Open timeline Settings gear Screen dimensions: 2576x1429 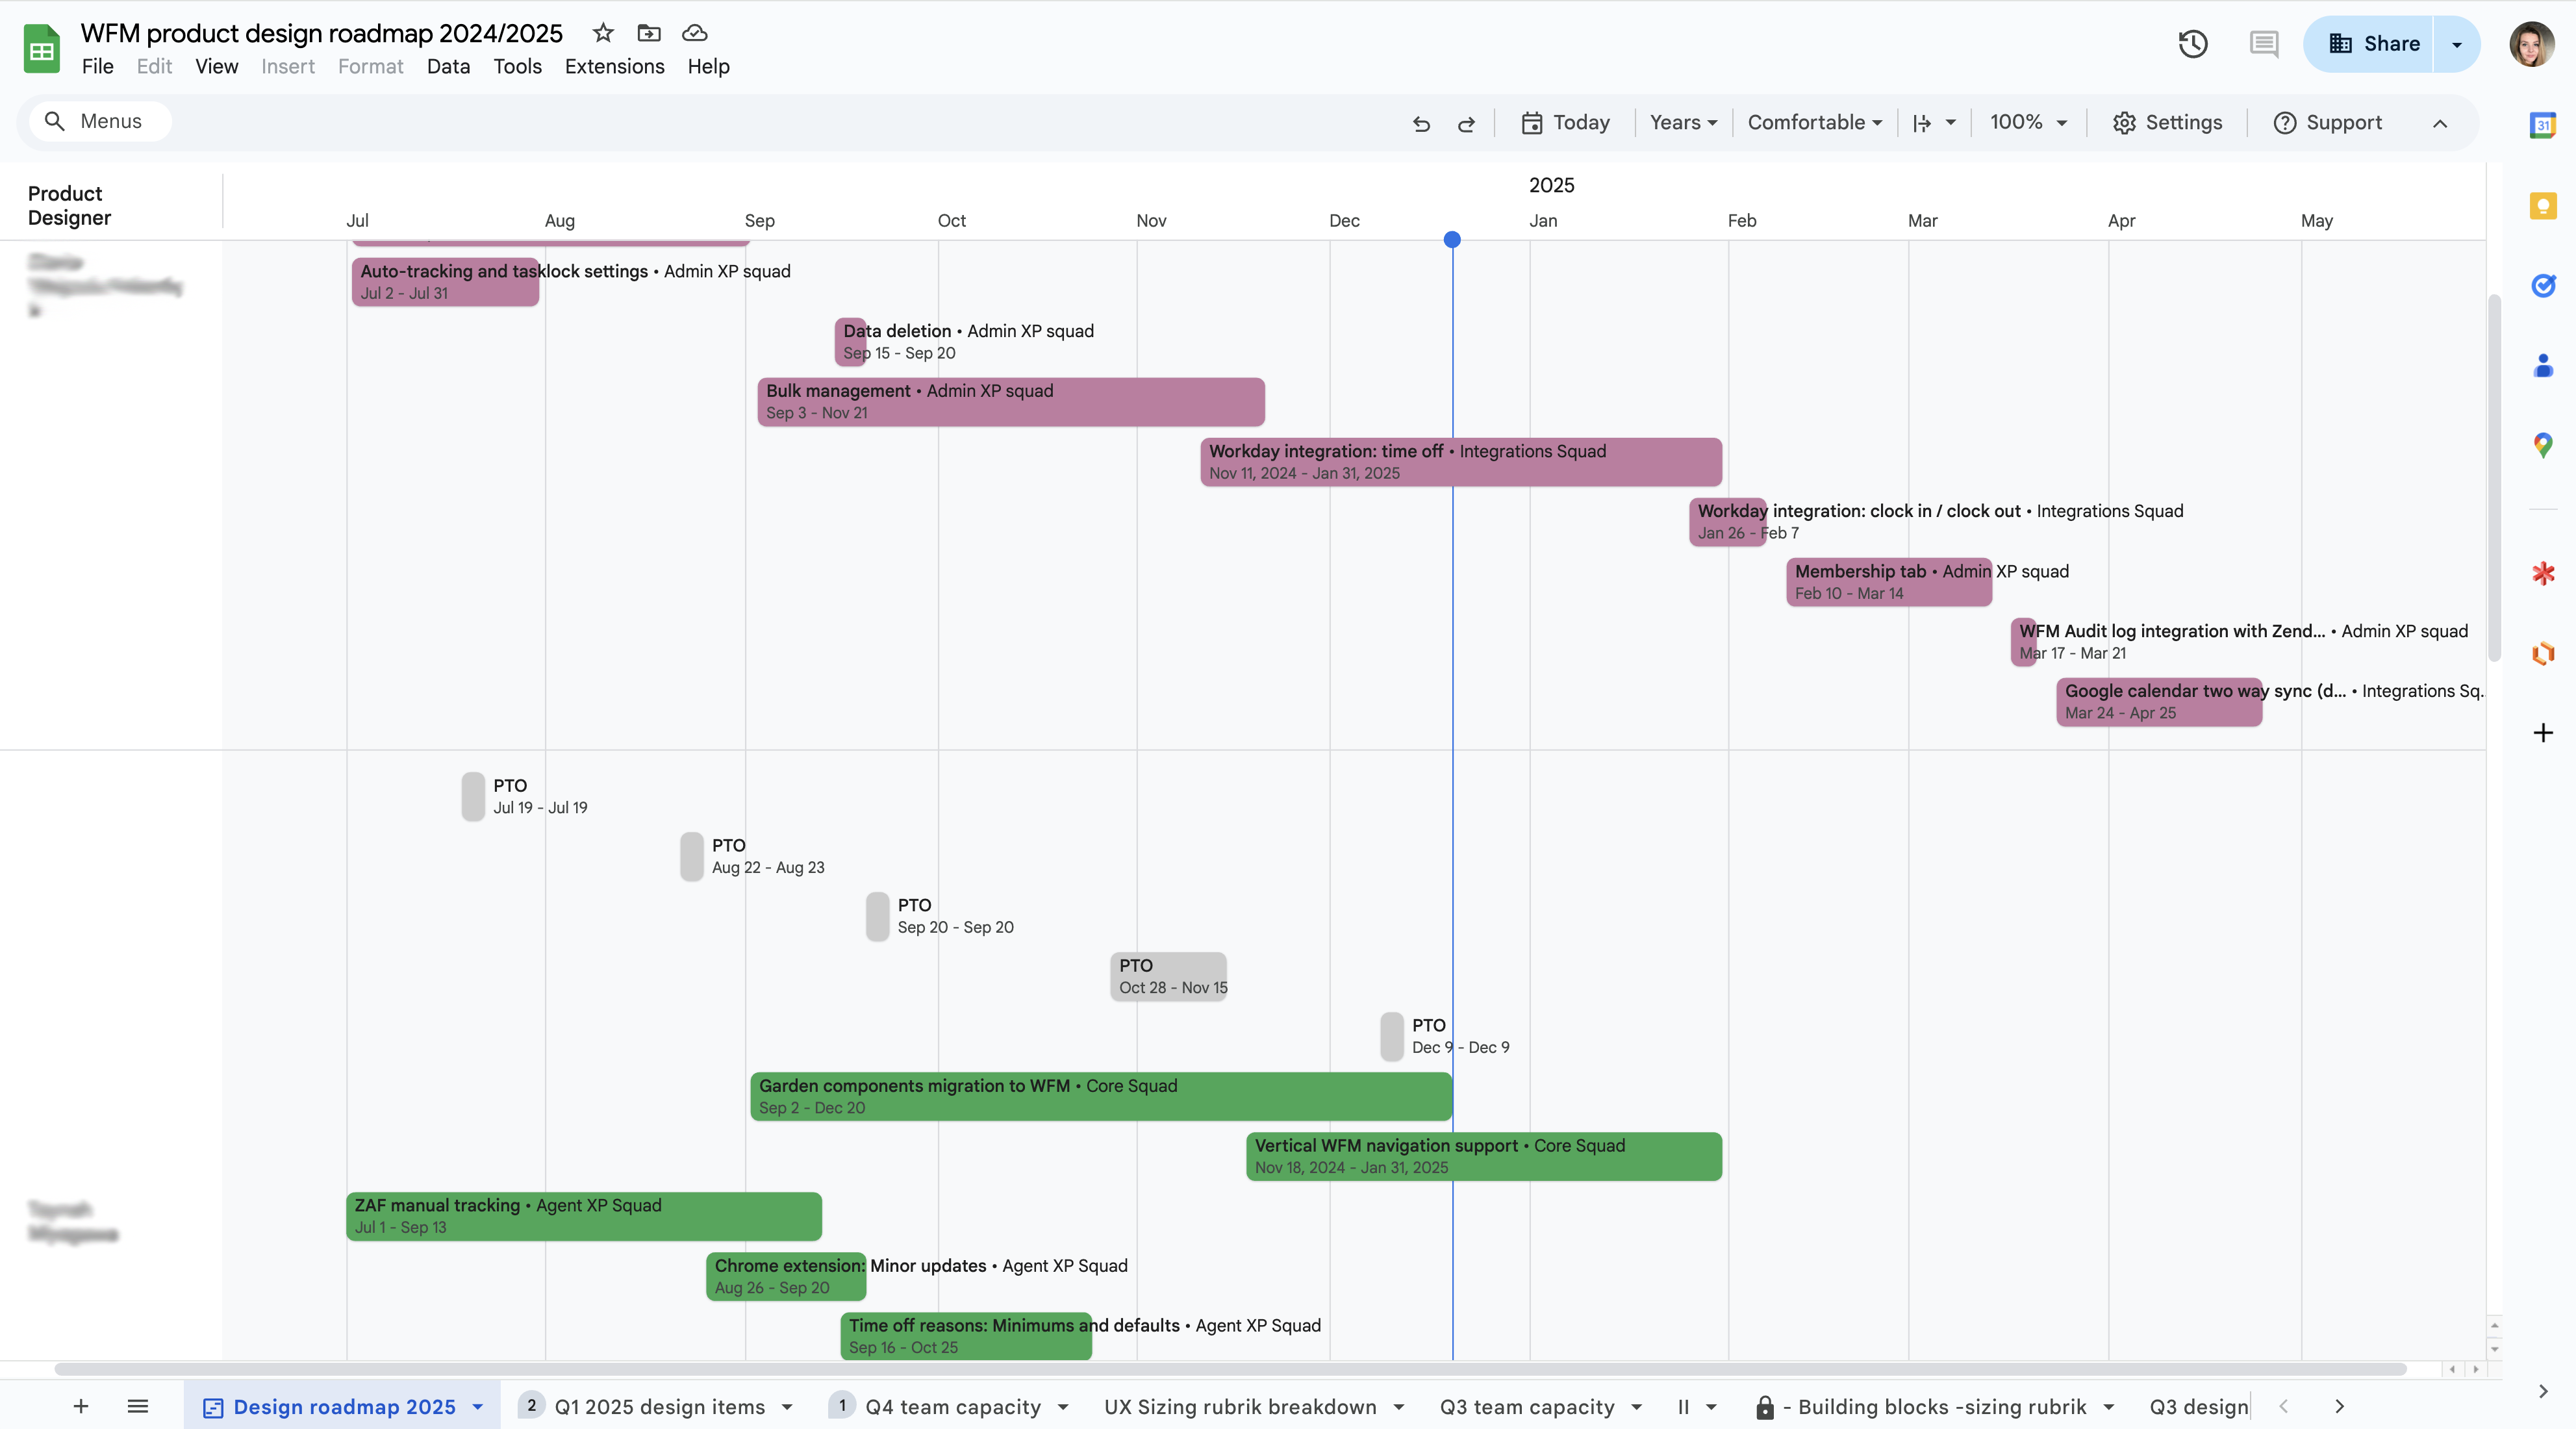pos(2167,123)
